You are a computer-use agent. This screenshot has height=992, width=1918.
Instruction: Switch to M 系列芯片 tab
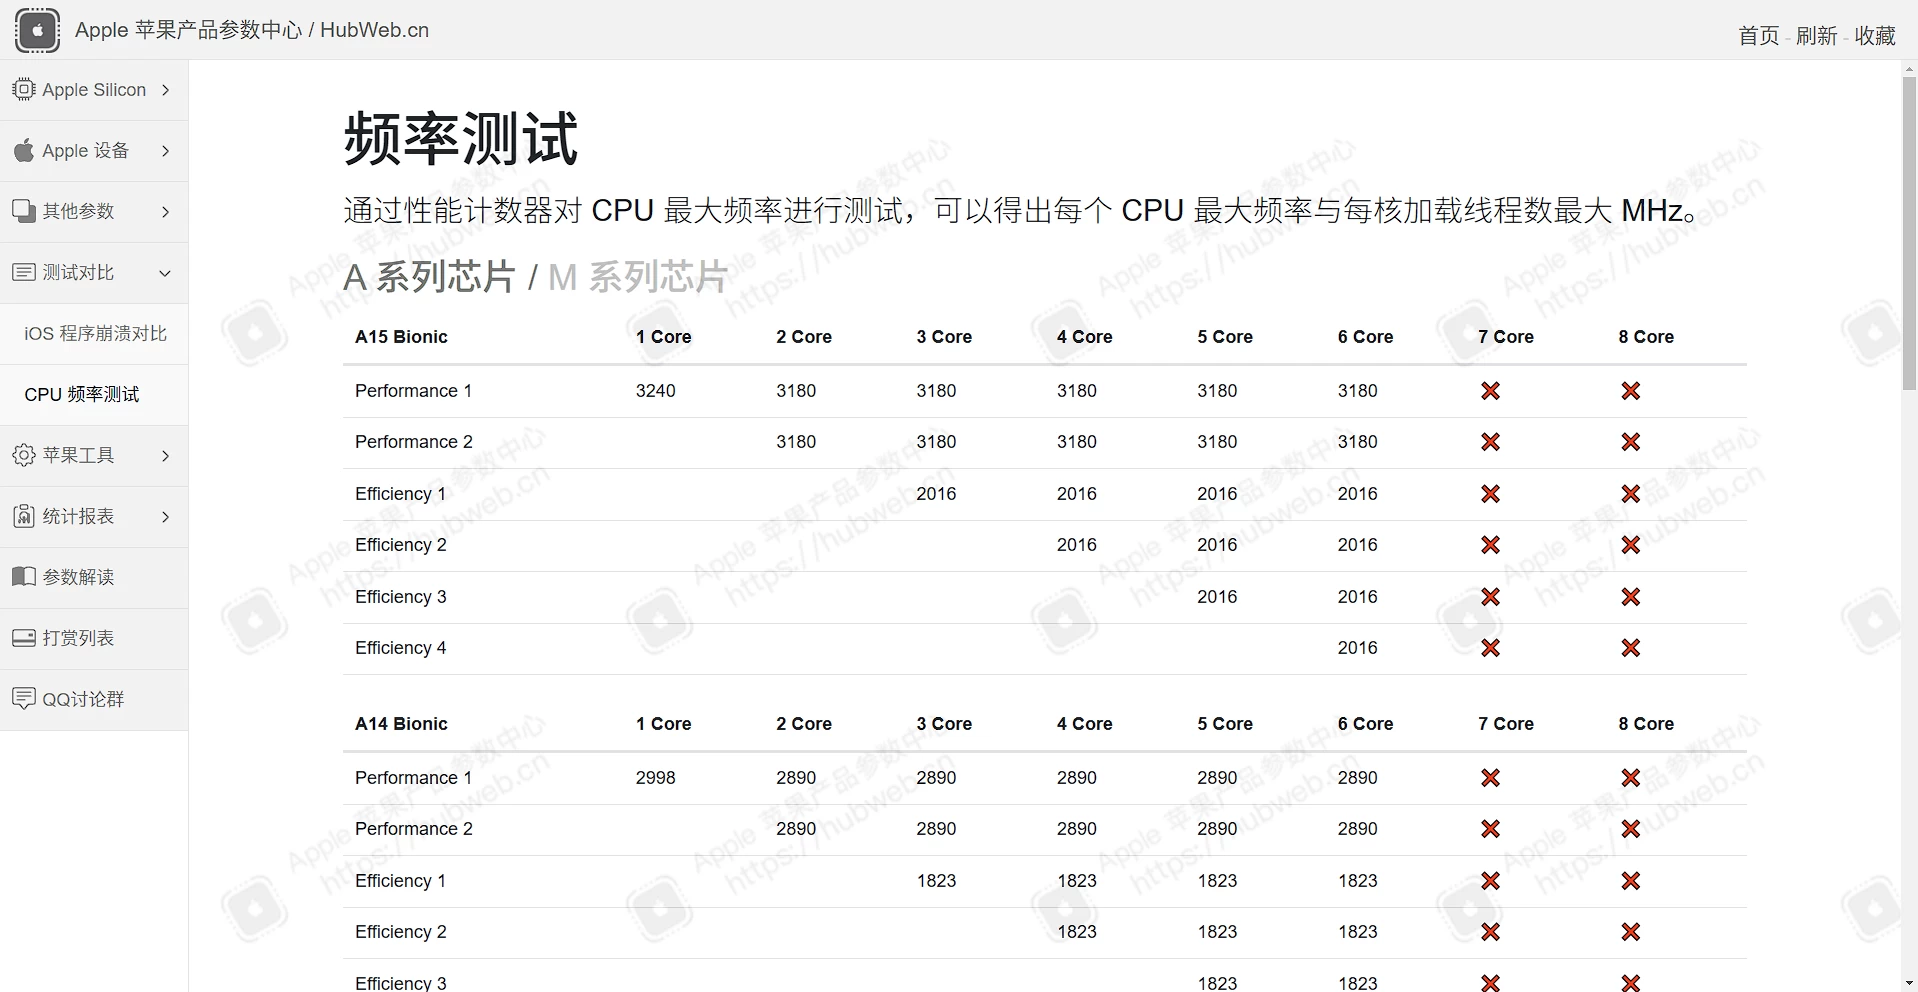(638, 277)
